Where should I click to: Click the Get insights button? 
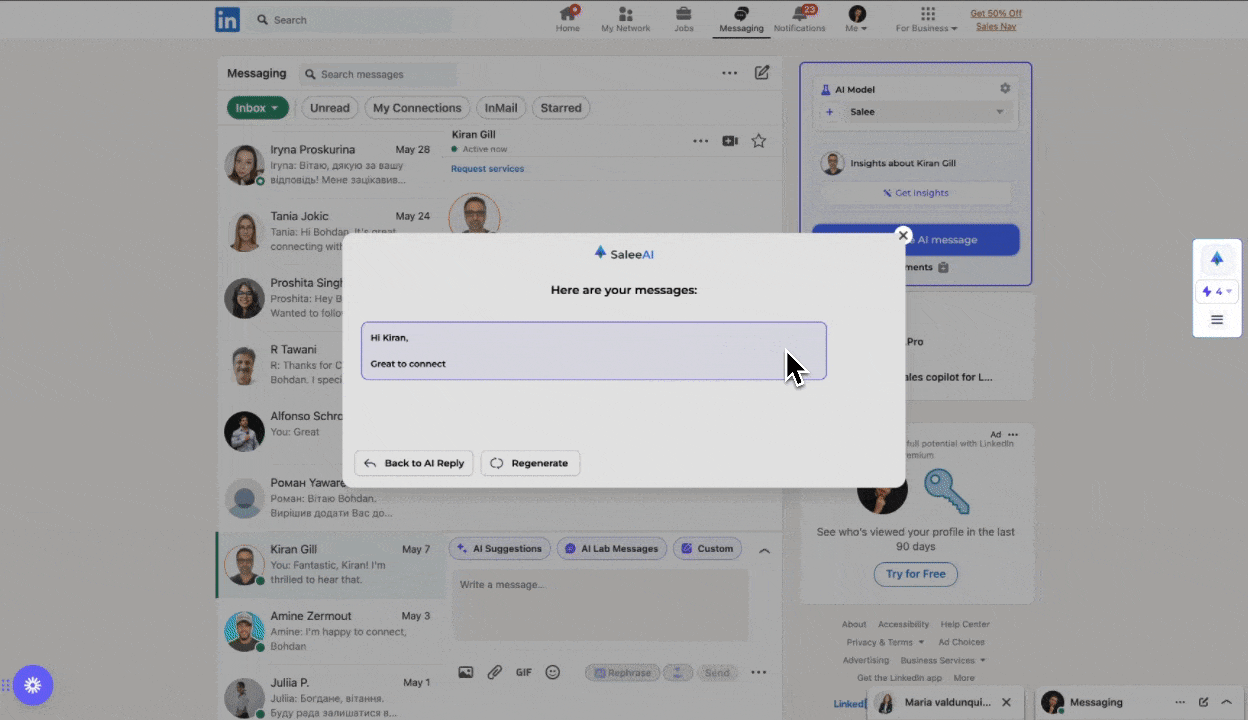pos(916,193)
